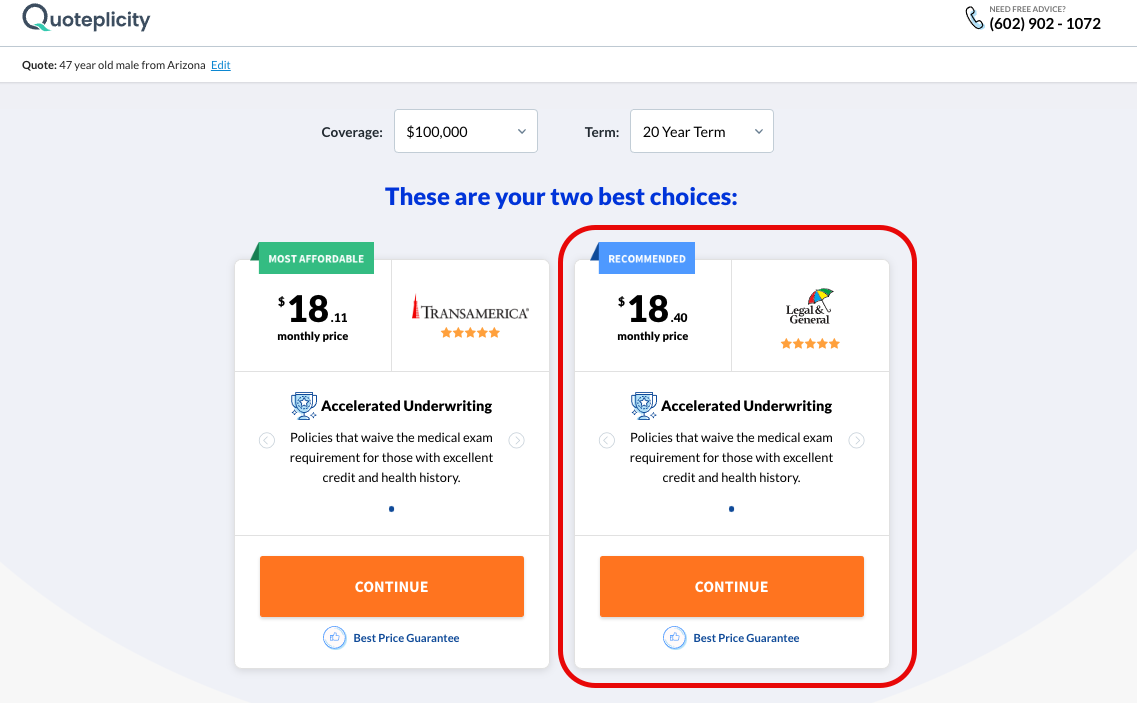1137x703 pixels.
Task: Open the 20 Year Term dropdown
Action: (x=701, y=131)
